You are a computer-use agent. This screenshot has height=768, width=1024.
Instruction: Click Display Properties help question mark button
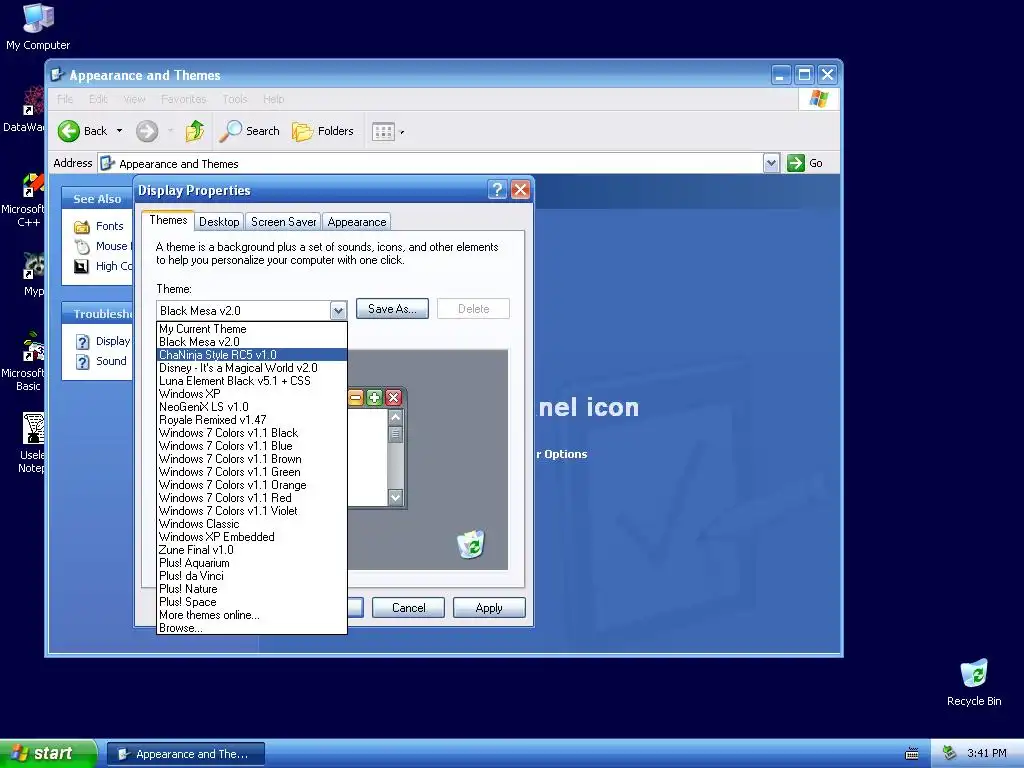(497, 190)
